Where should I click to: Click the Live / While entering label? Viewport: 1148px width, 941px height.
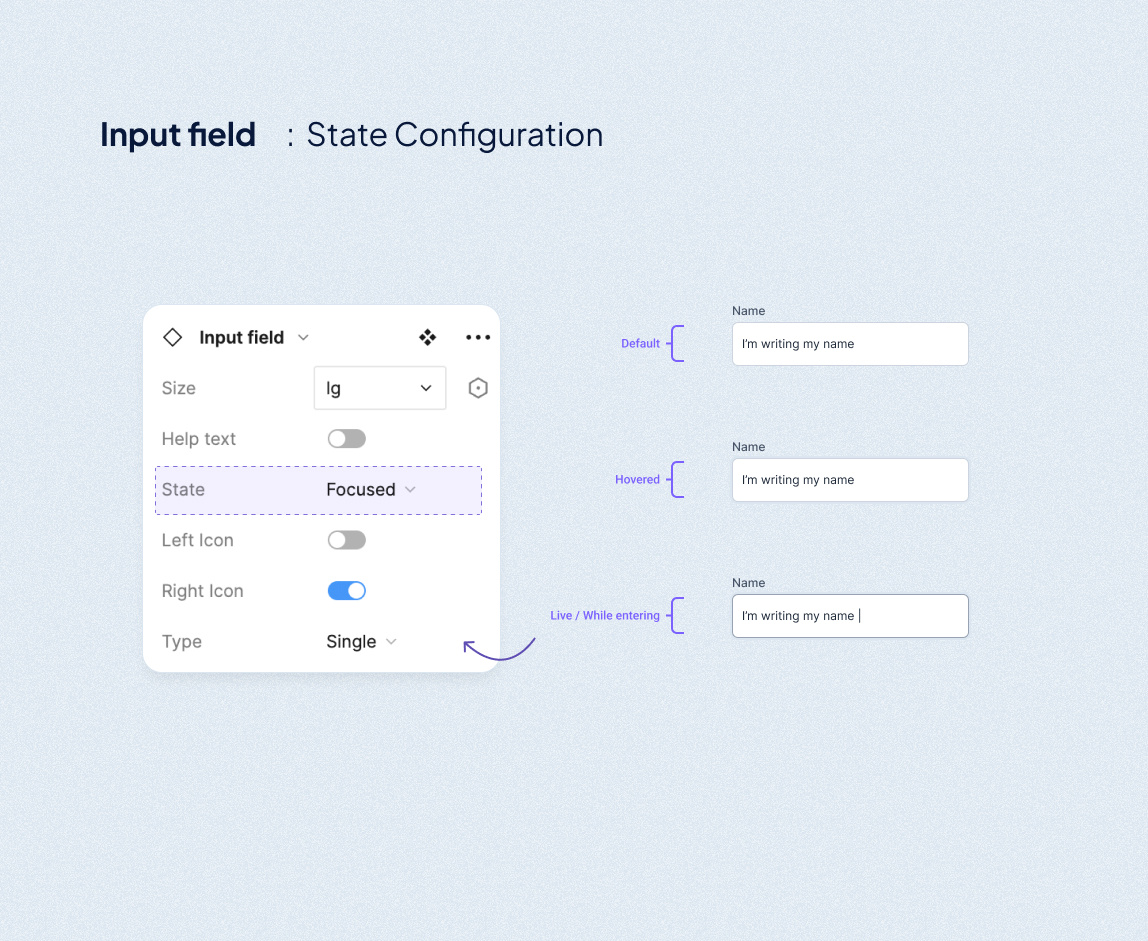pyautogui.click(x=604, y=615)
